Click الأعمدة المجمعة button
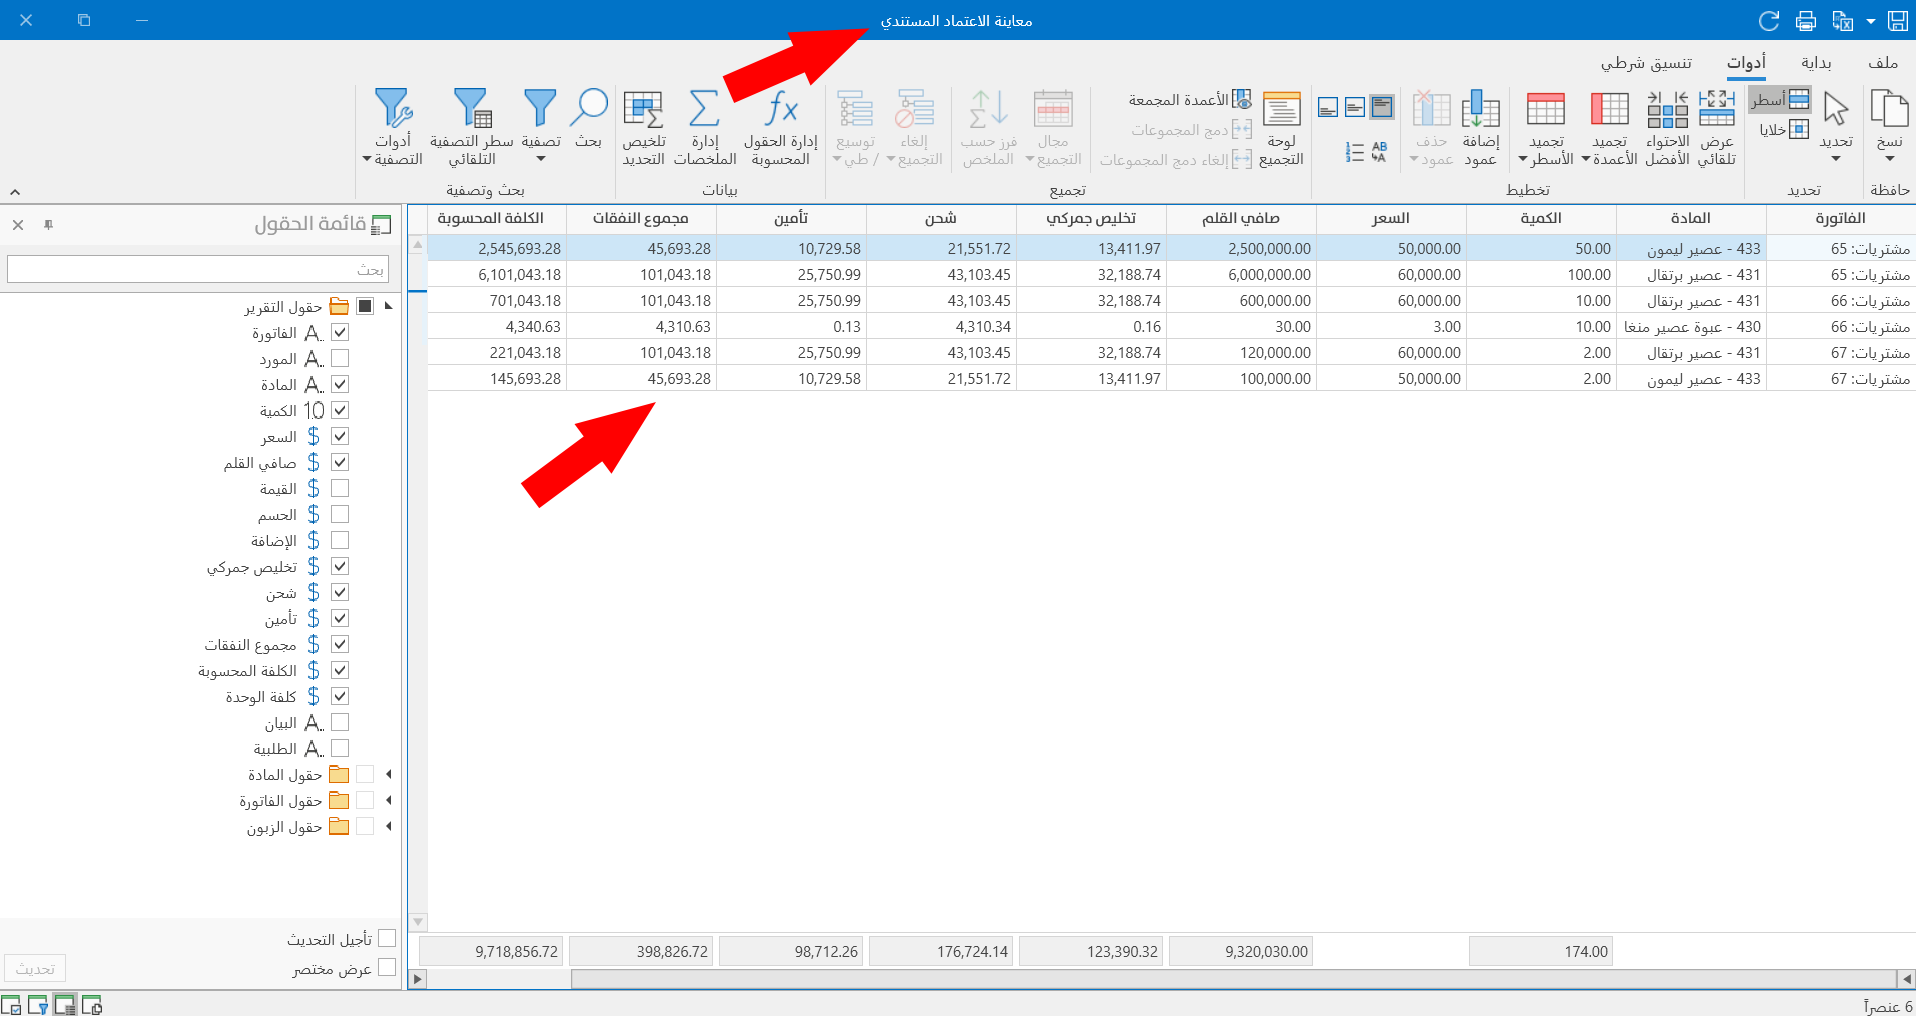The image size is (1916, 1016). pos(1190,100)
